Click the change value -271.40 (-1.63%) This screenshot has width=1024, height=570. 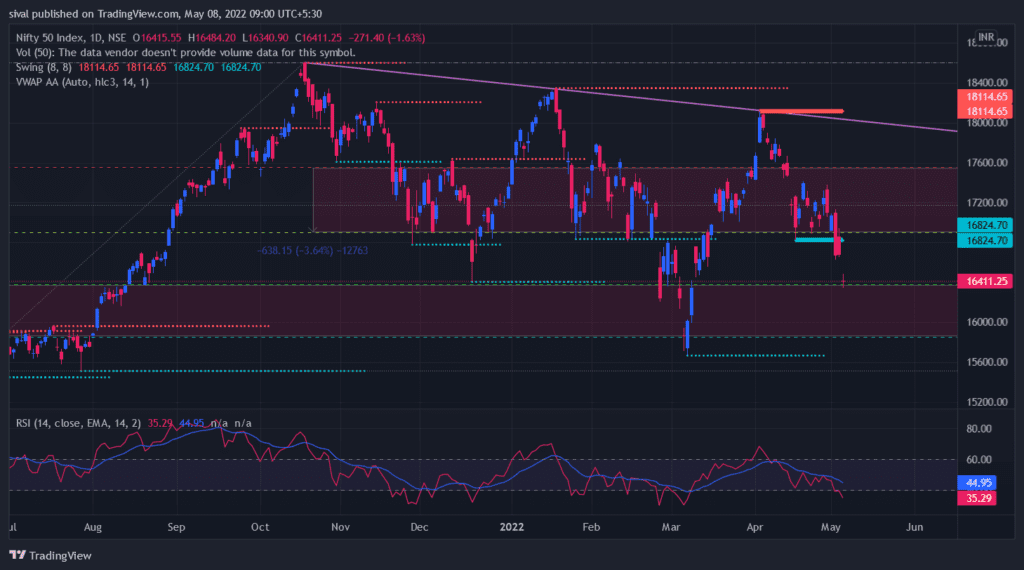point(387,38)
